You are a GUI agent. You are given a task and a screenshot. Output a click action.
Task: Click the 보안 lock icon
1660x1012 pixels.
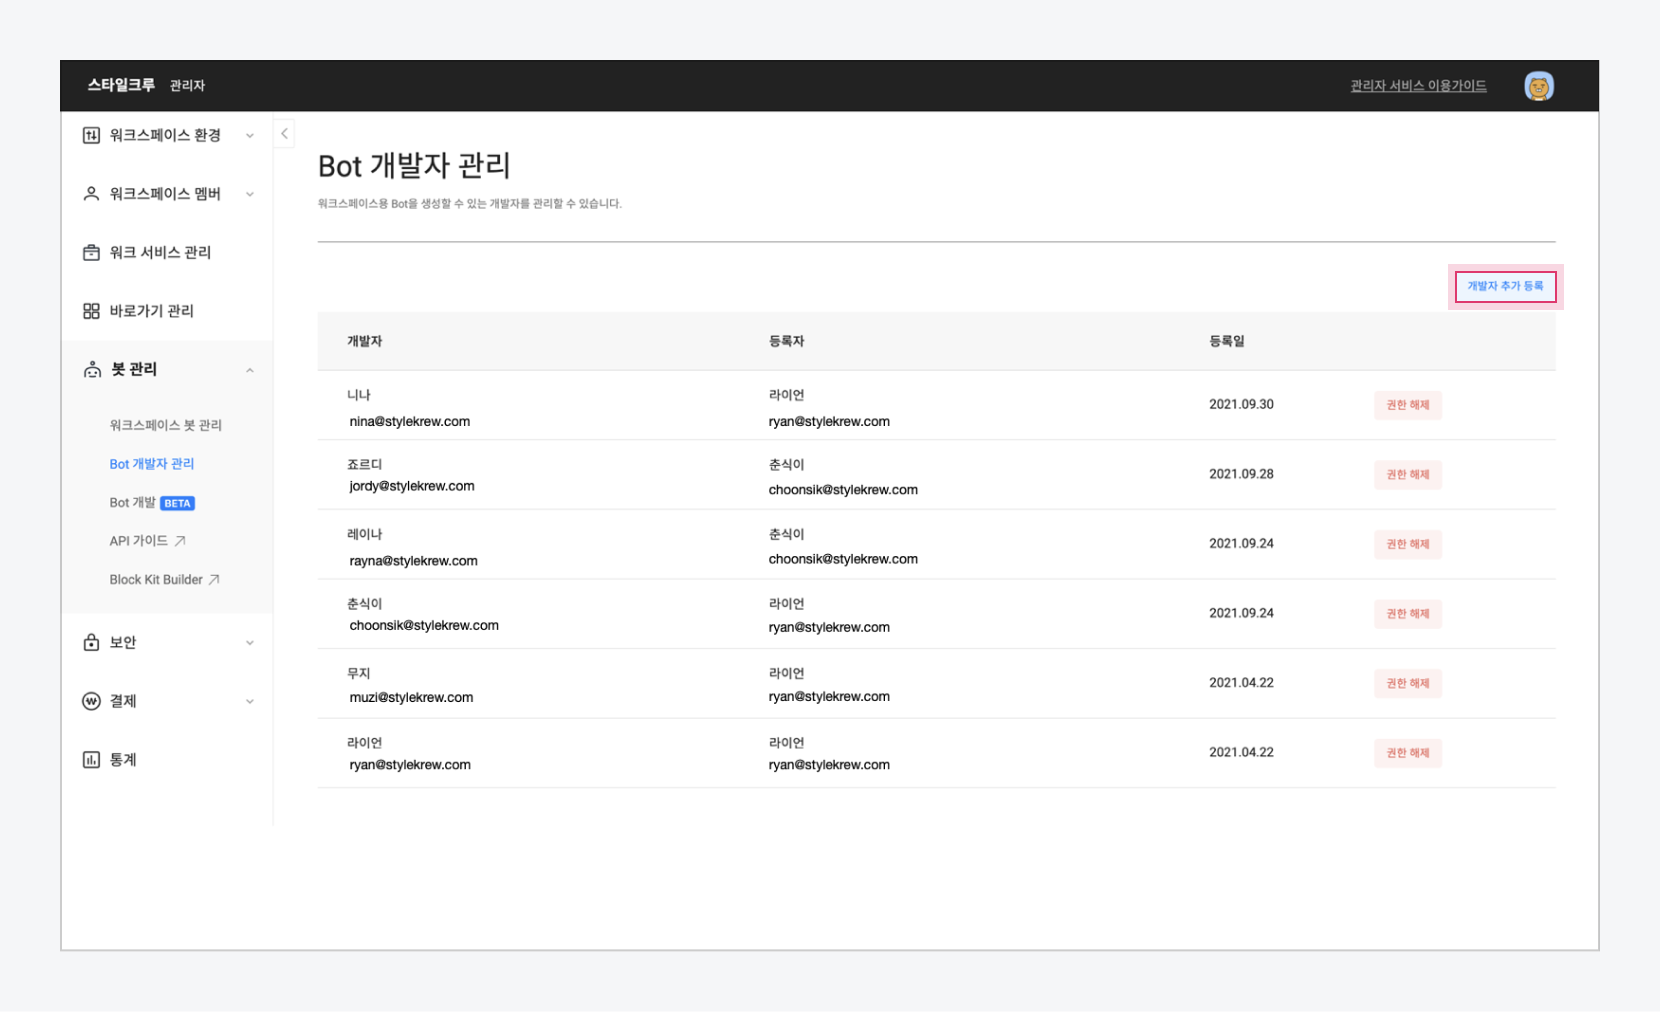(x=91, y=642)
